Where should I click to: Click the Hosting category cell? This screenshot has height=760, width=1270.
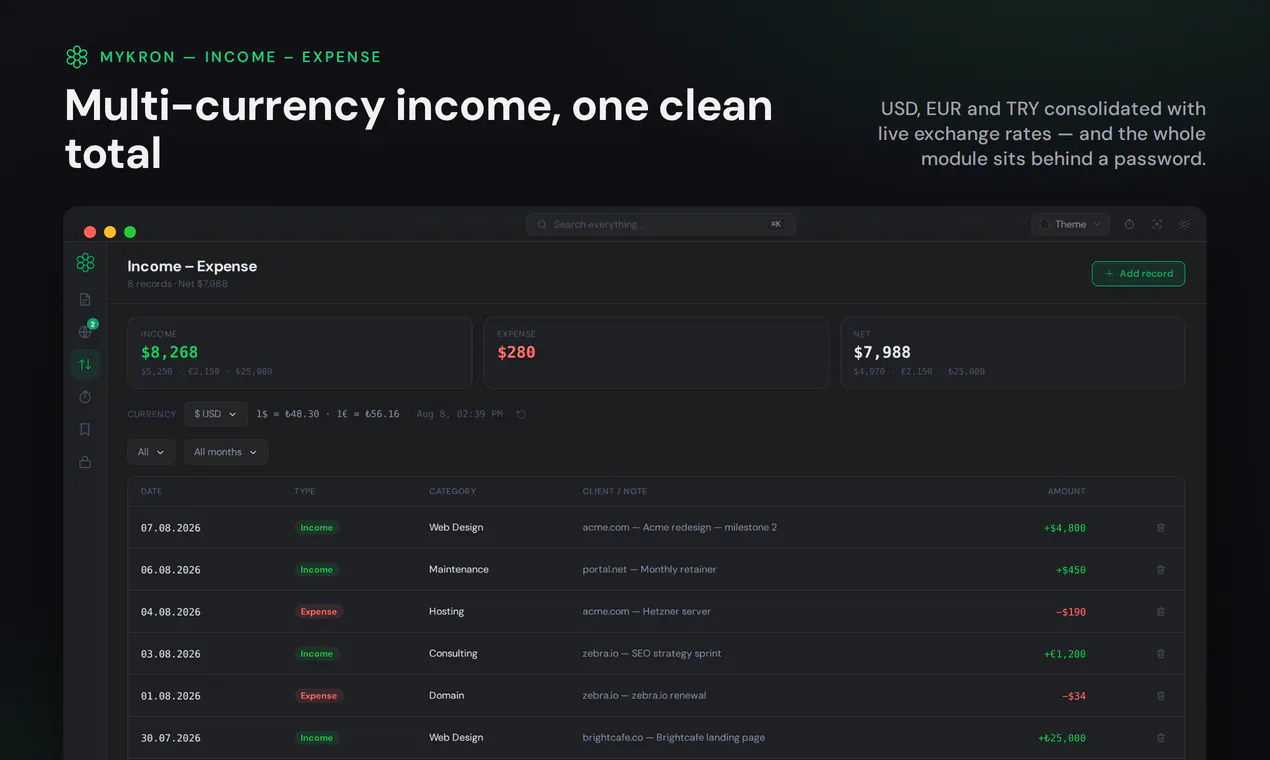(x=447, y=611)
